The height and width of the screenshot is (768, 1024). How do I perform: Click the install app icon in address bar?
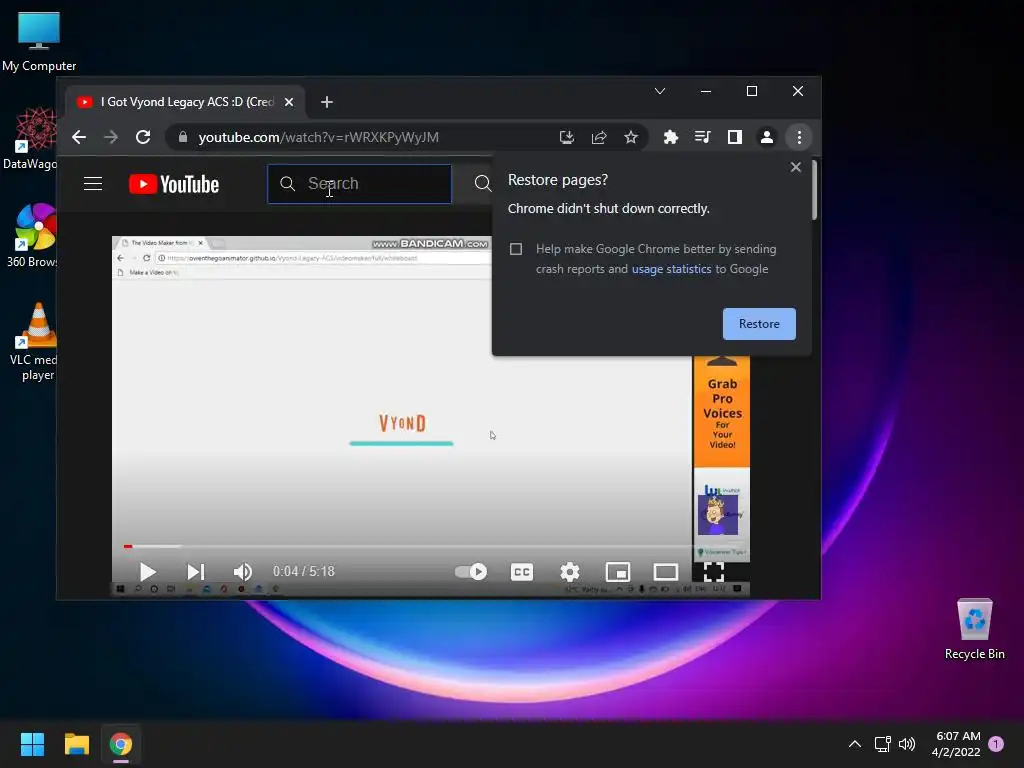coord(567,137)
